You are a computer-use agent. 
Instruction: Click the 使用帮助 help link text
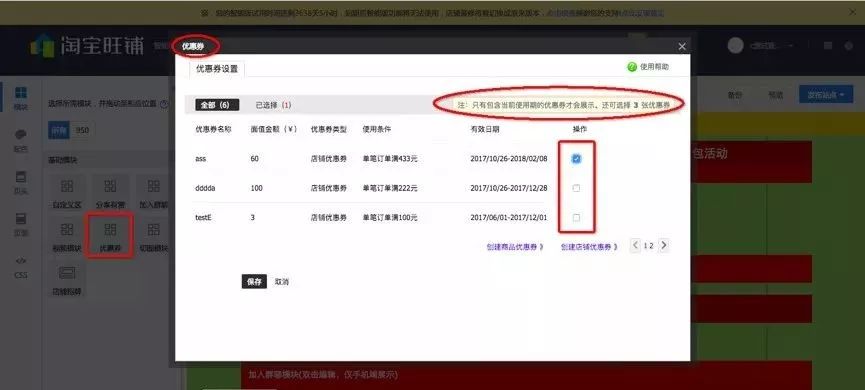click(654, 67)
